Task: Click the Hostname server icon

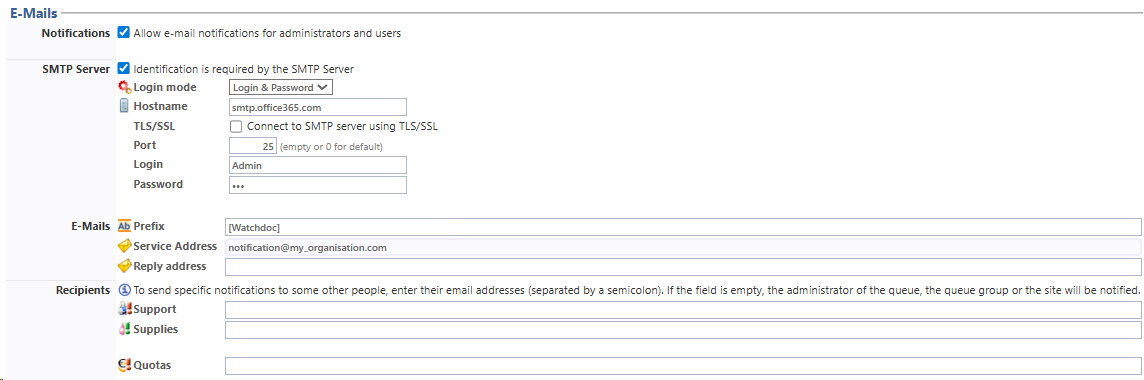Action: point(124,106)
